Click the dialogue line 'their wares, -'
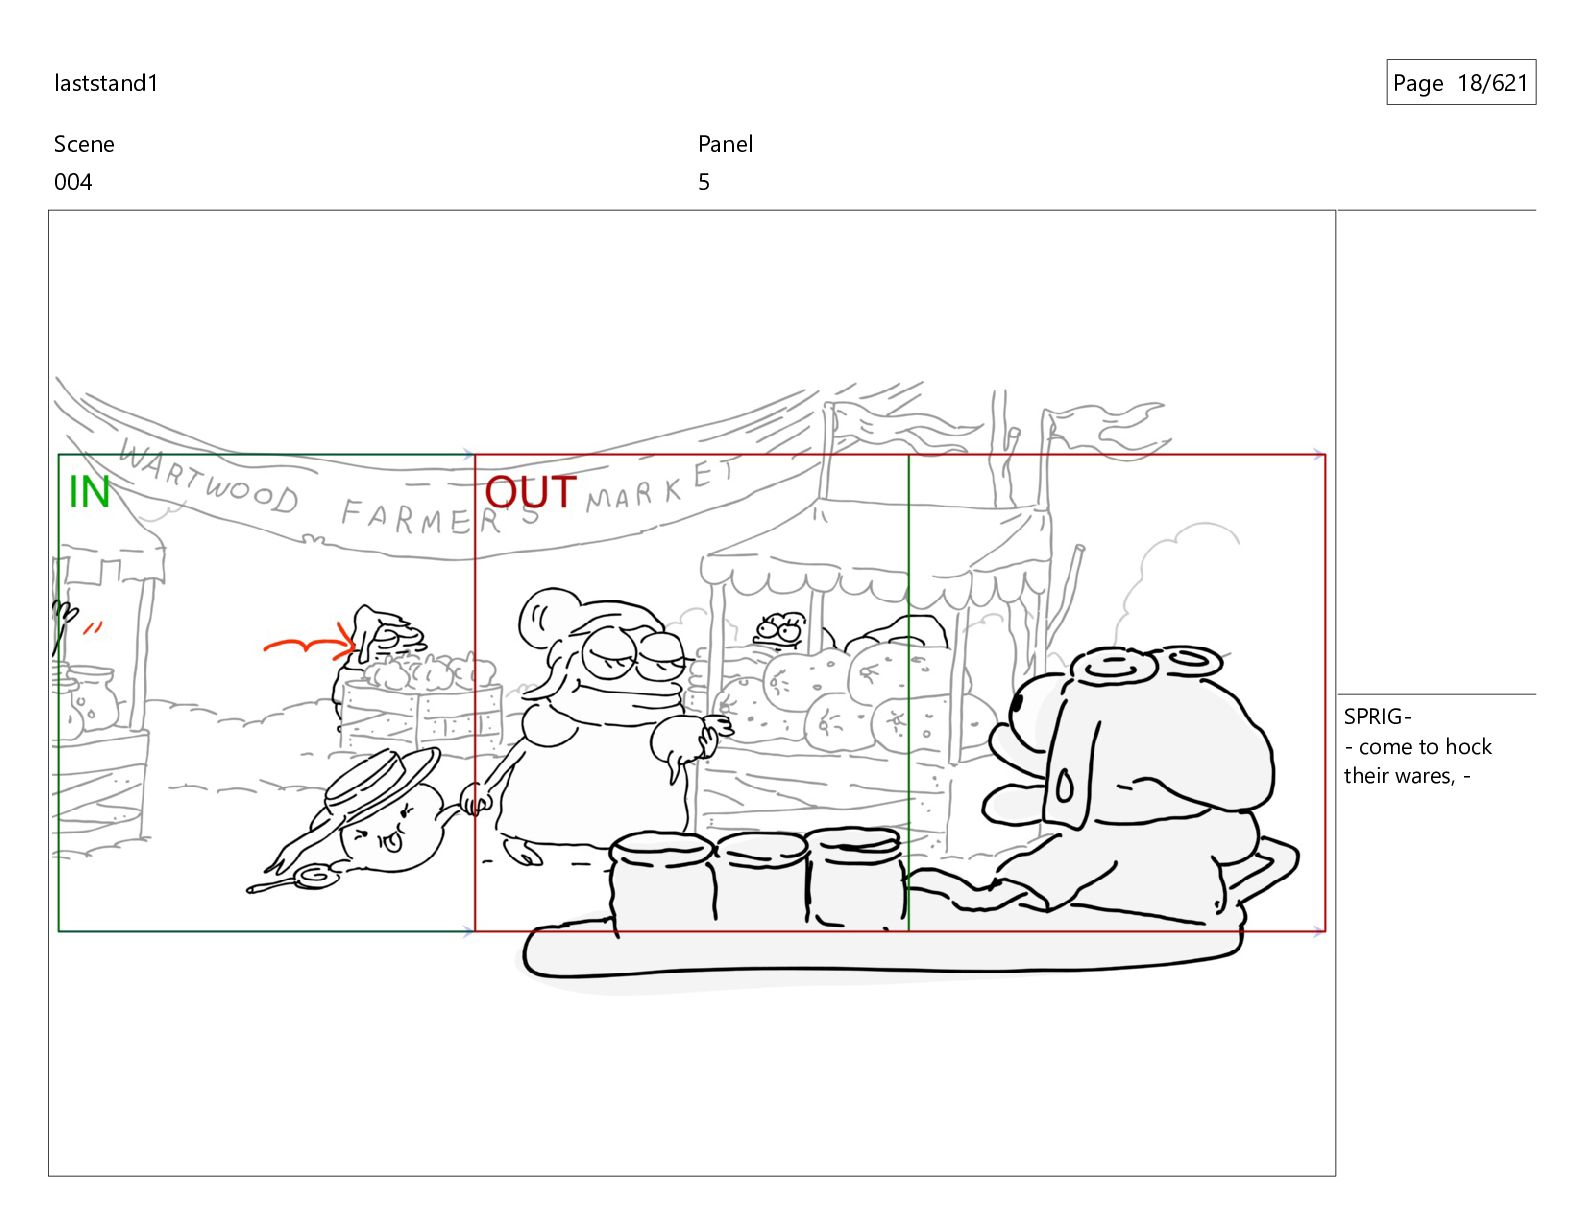The height and width of the screenshot is (1224, 1584). [1407, 776]
